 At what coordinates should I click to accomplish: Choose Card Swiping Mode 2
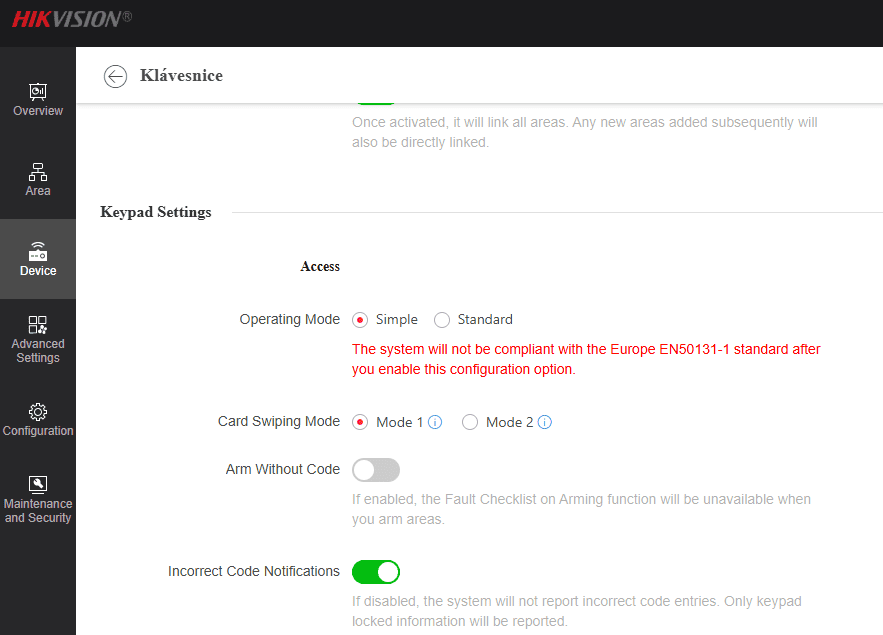(x=470, y=422)
